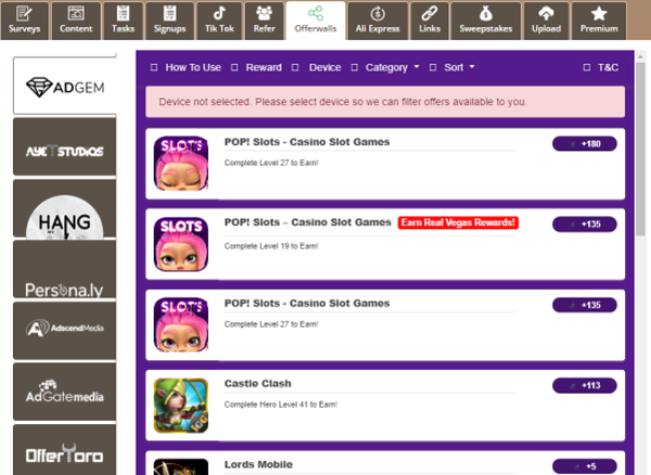Open the Surveys tab

pos(24,21)
